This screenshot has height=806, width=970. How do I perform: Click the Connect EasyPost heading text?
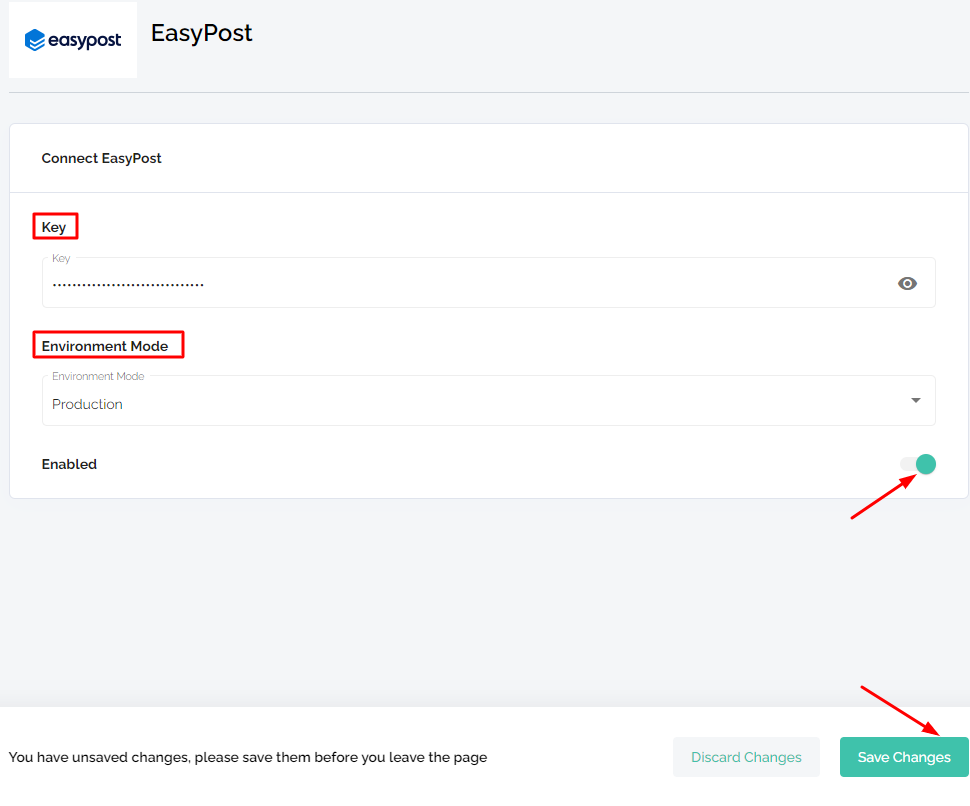tap(101, 158)
